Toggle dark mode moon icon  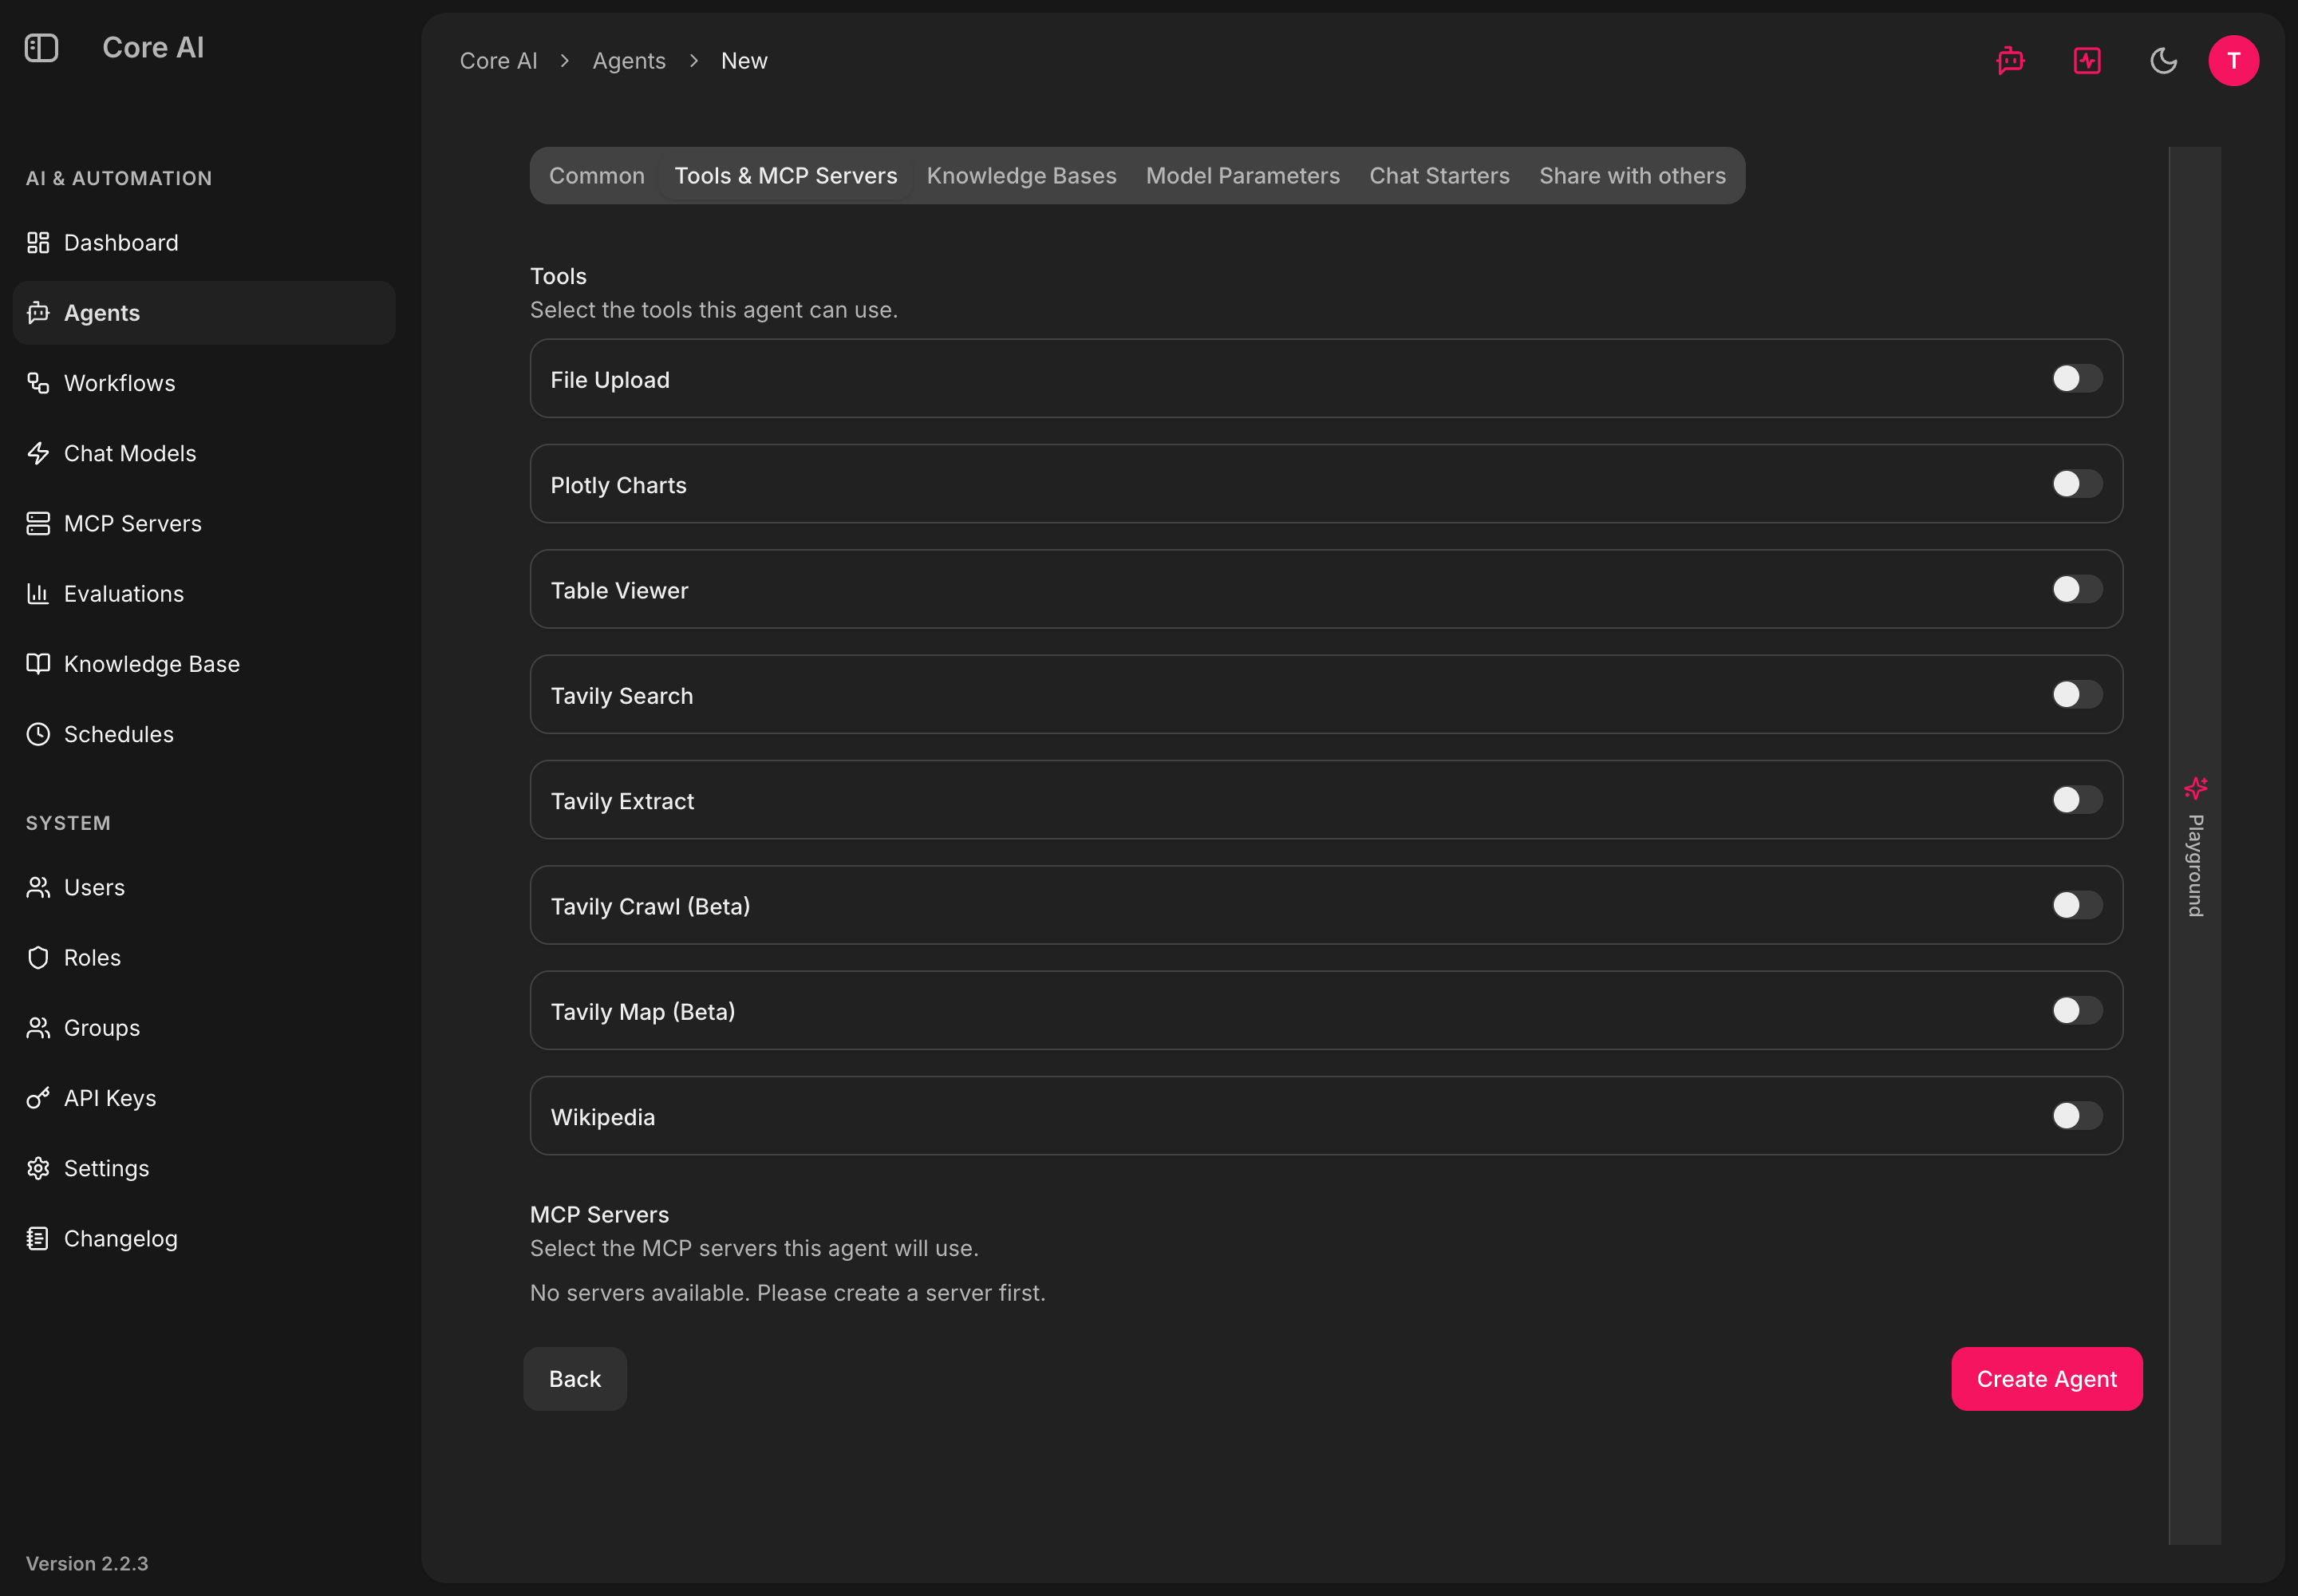[2163, 61]
